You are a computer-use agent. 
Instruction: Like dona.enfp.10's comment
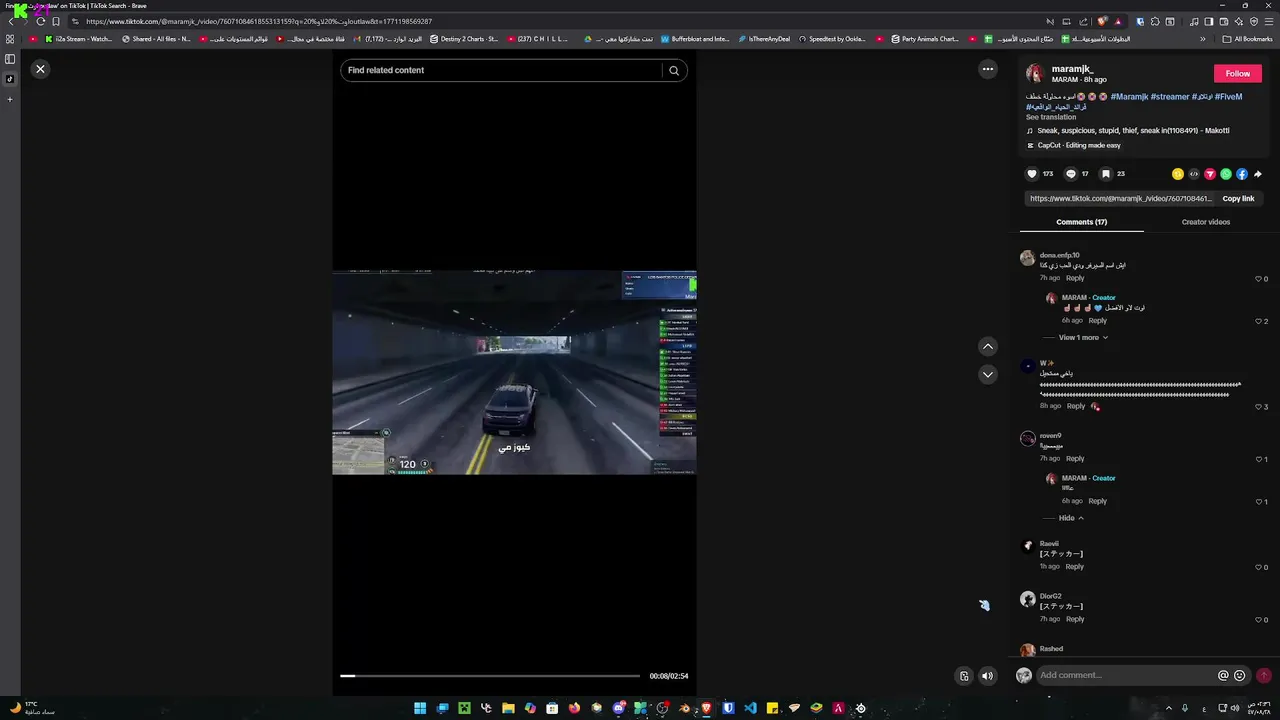[x=1259, y=279]
